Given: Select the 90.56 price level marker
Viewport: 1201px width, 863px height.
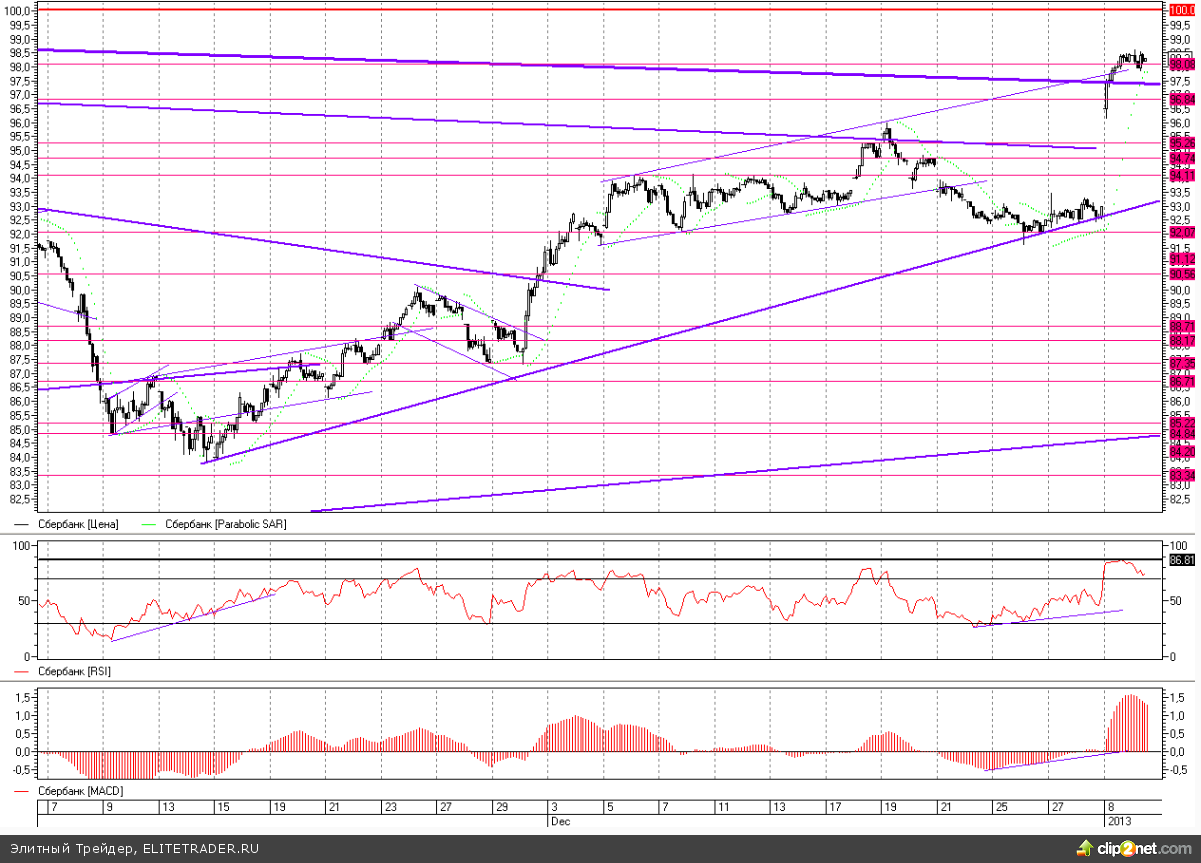Looking at the screenshot, I should (x=1182, y=274).
